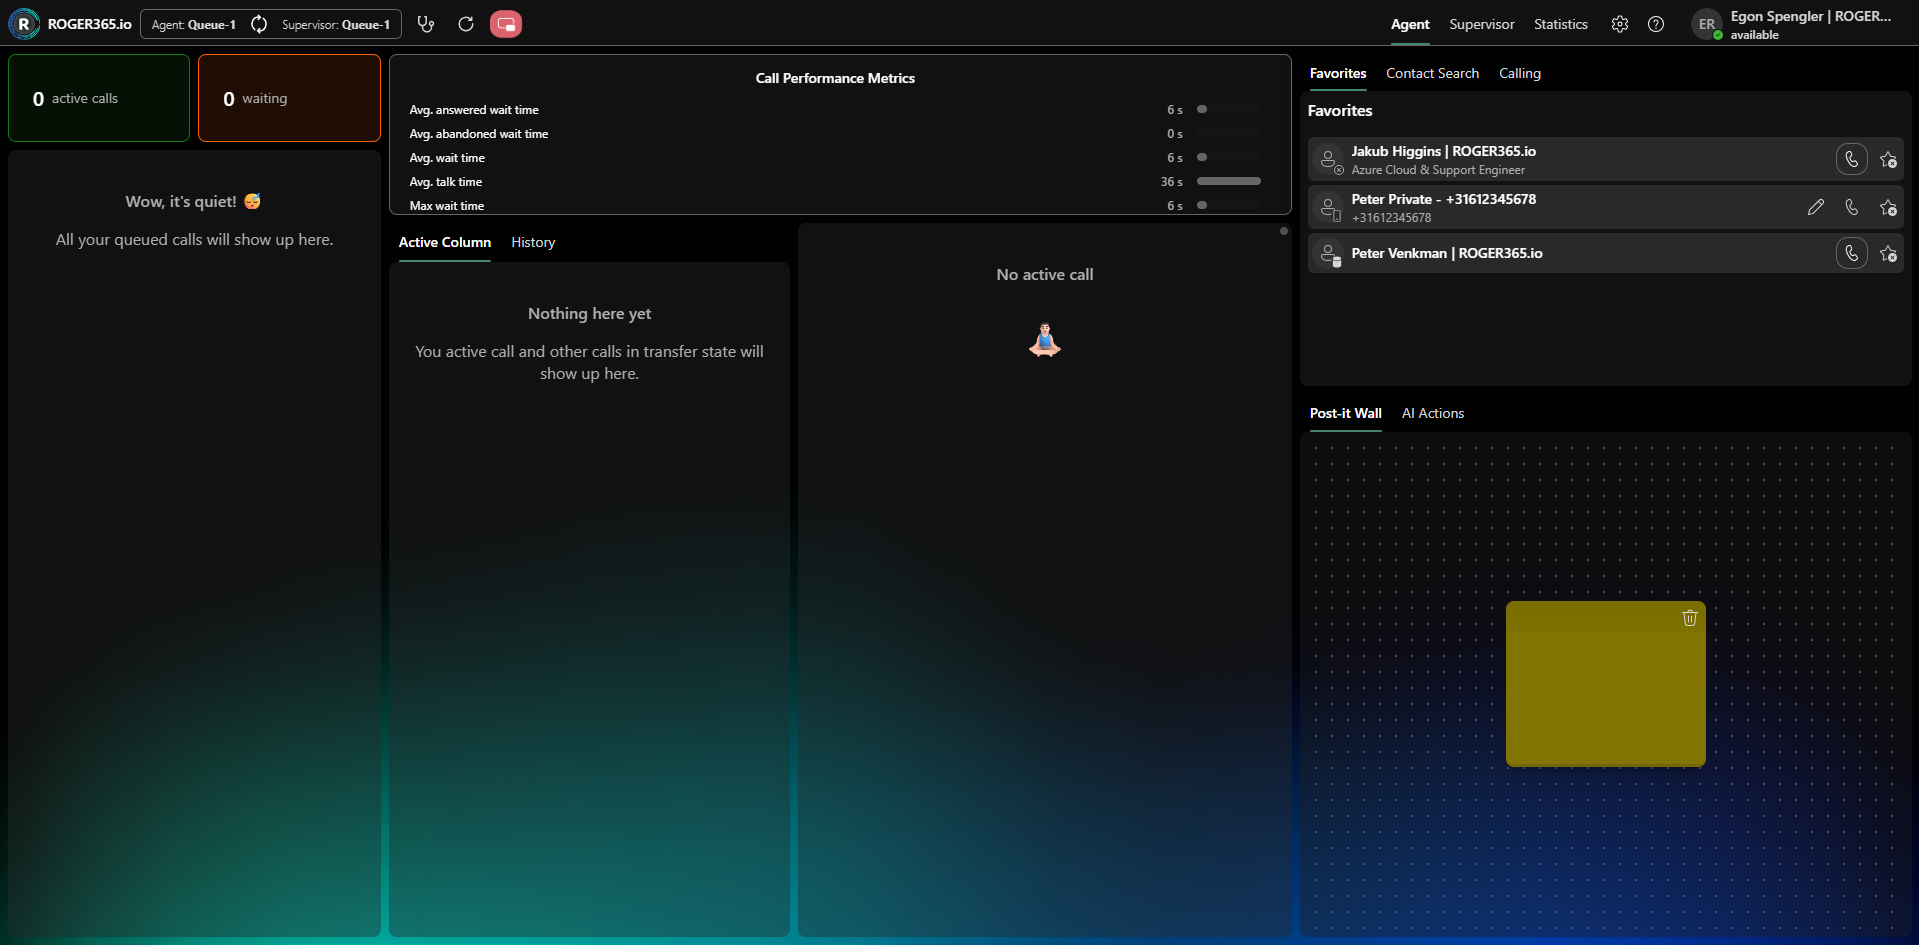Open the help question mark icon
This screenshot has width=1919, height=945.
coord(1656,24)
